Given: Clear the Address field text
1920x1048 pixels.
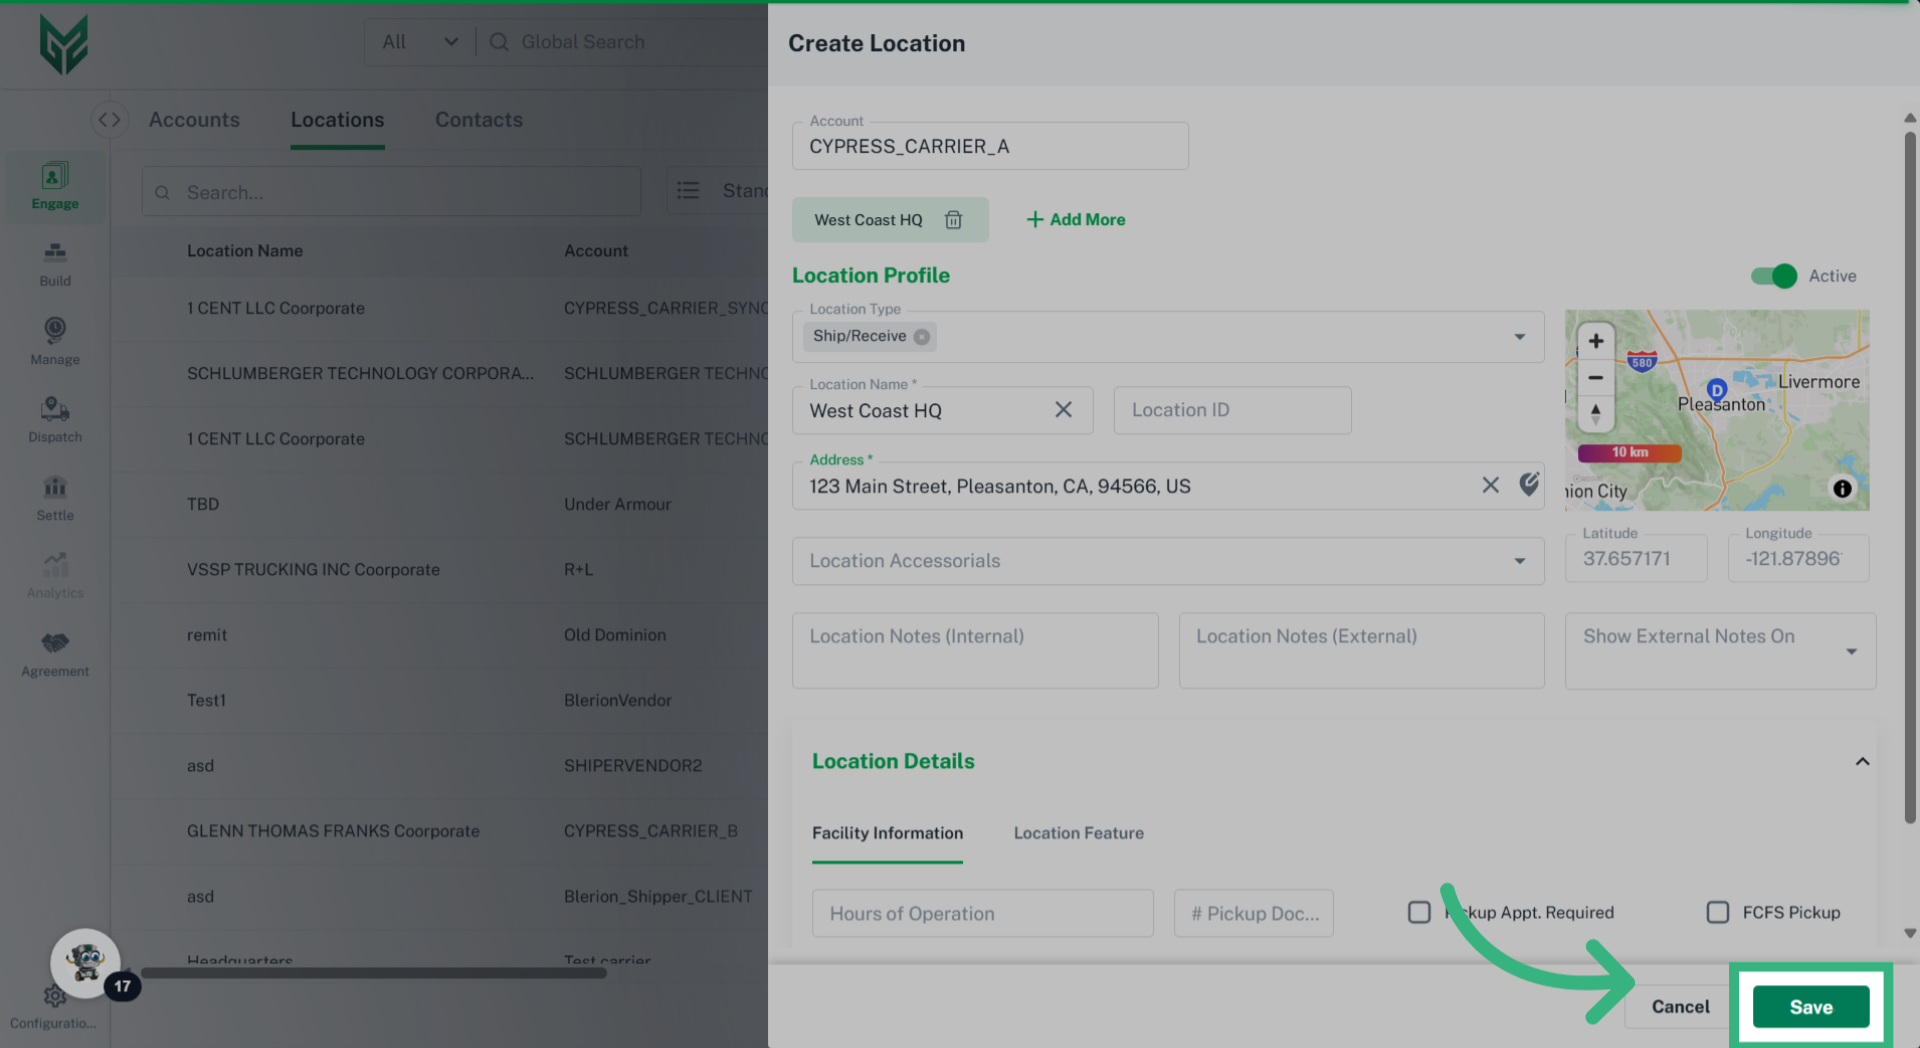Looking at the screenshot, I should (1490, 485).
